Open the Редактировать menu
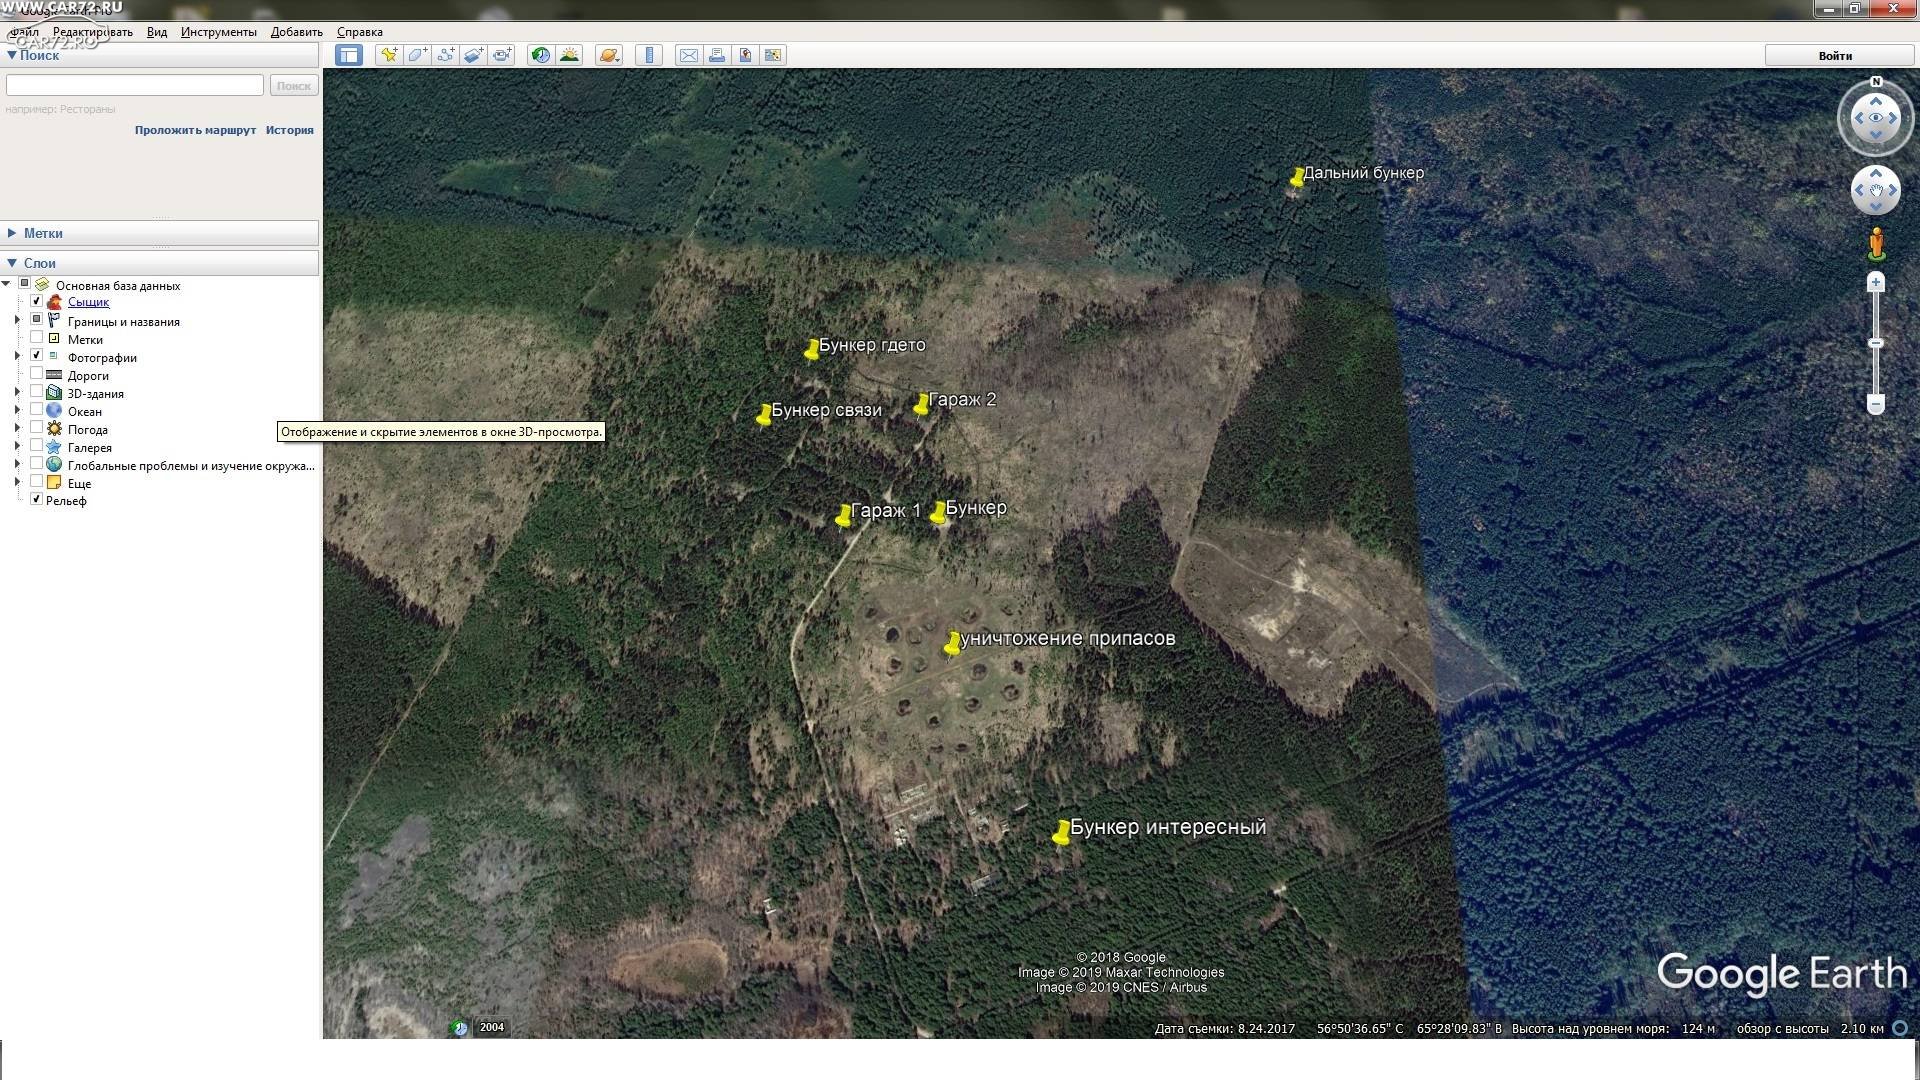This screenshot has height=1080, width=1920. (x=93, y=32)
